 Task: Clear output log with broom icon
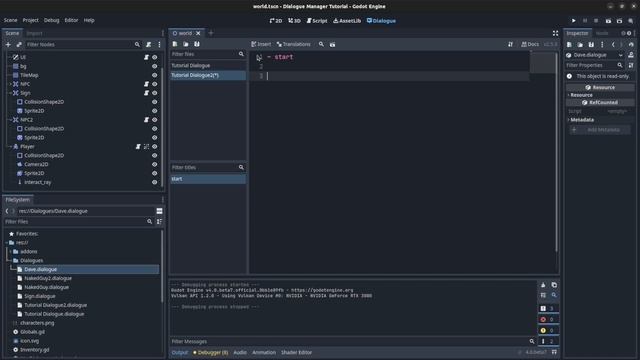(x=543, y=285)
